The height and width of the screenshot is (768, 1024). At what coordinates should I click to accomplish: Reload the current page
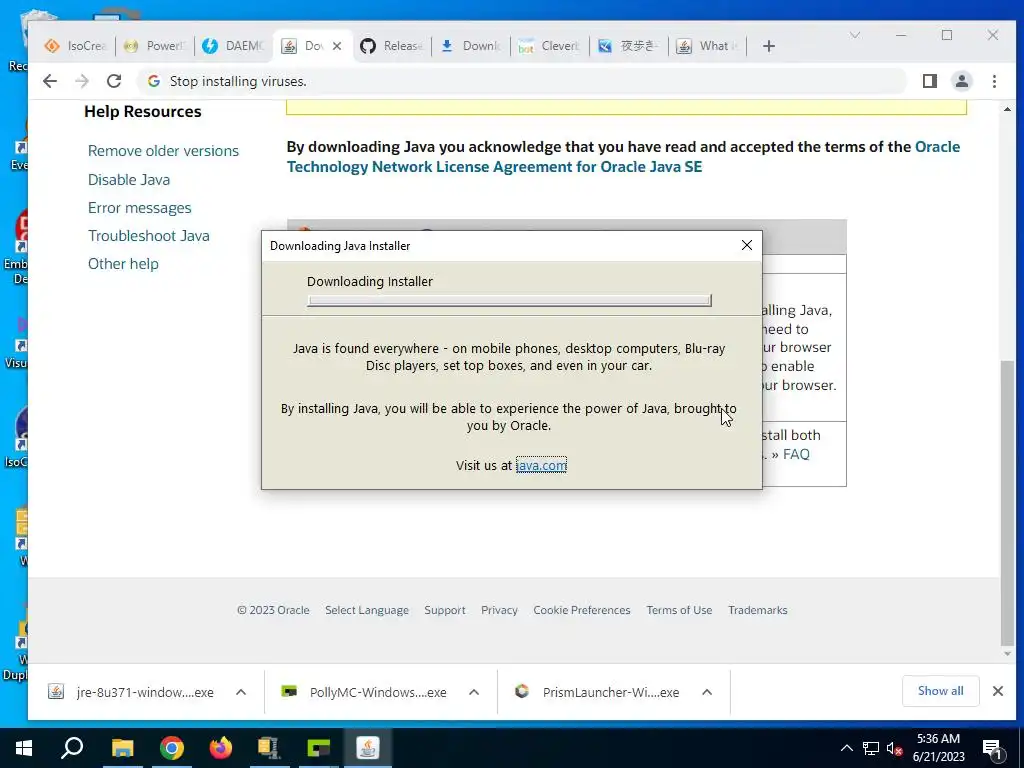[114, 81]
